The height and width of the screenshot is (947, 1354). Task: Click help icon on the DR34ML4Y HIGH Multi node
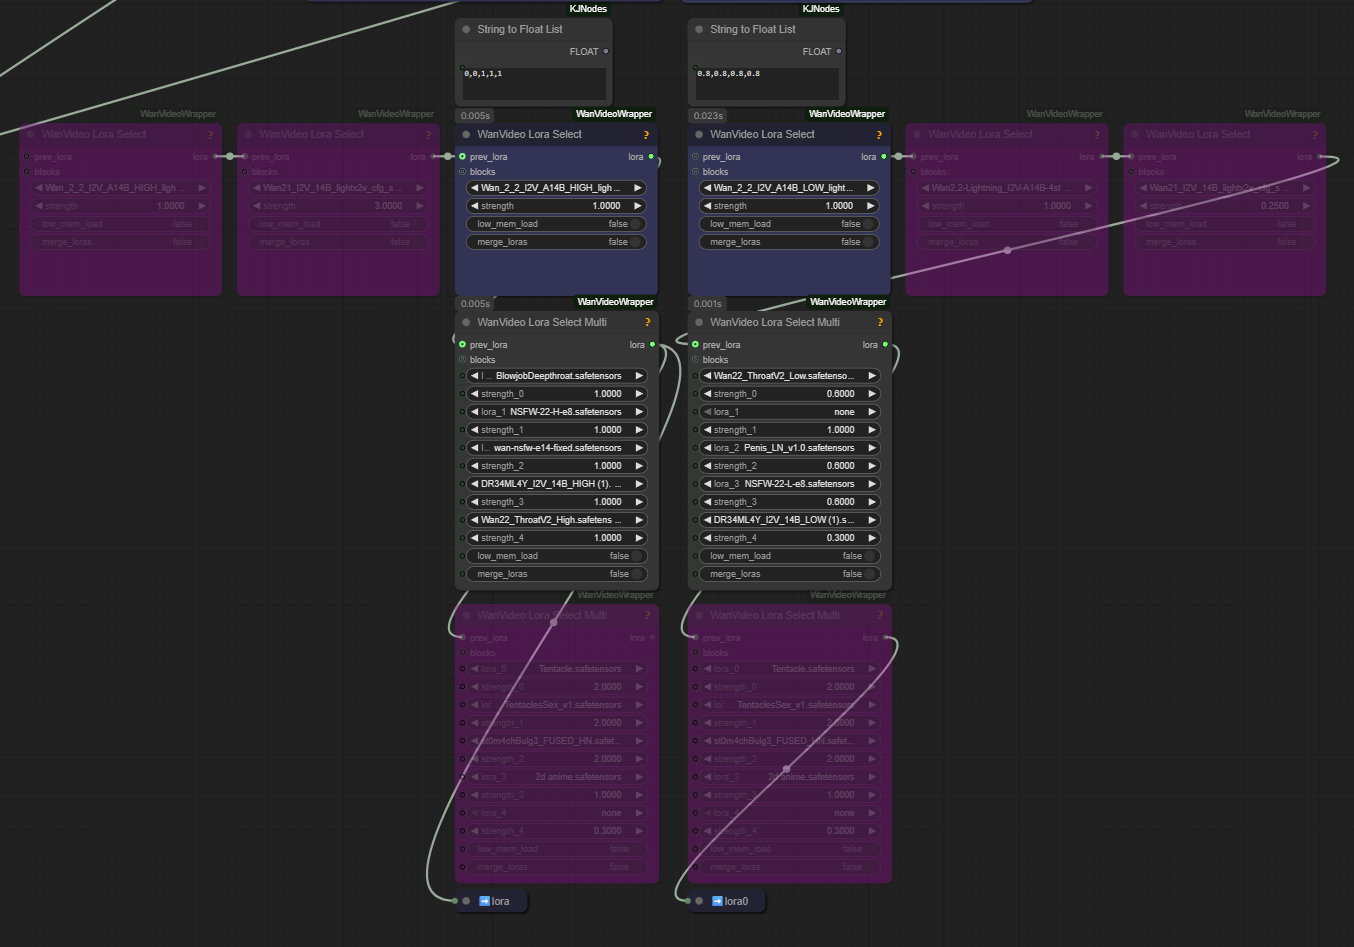[x=647, y=323]
